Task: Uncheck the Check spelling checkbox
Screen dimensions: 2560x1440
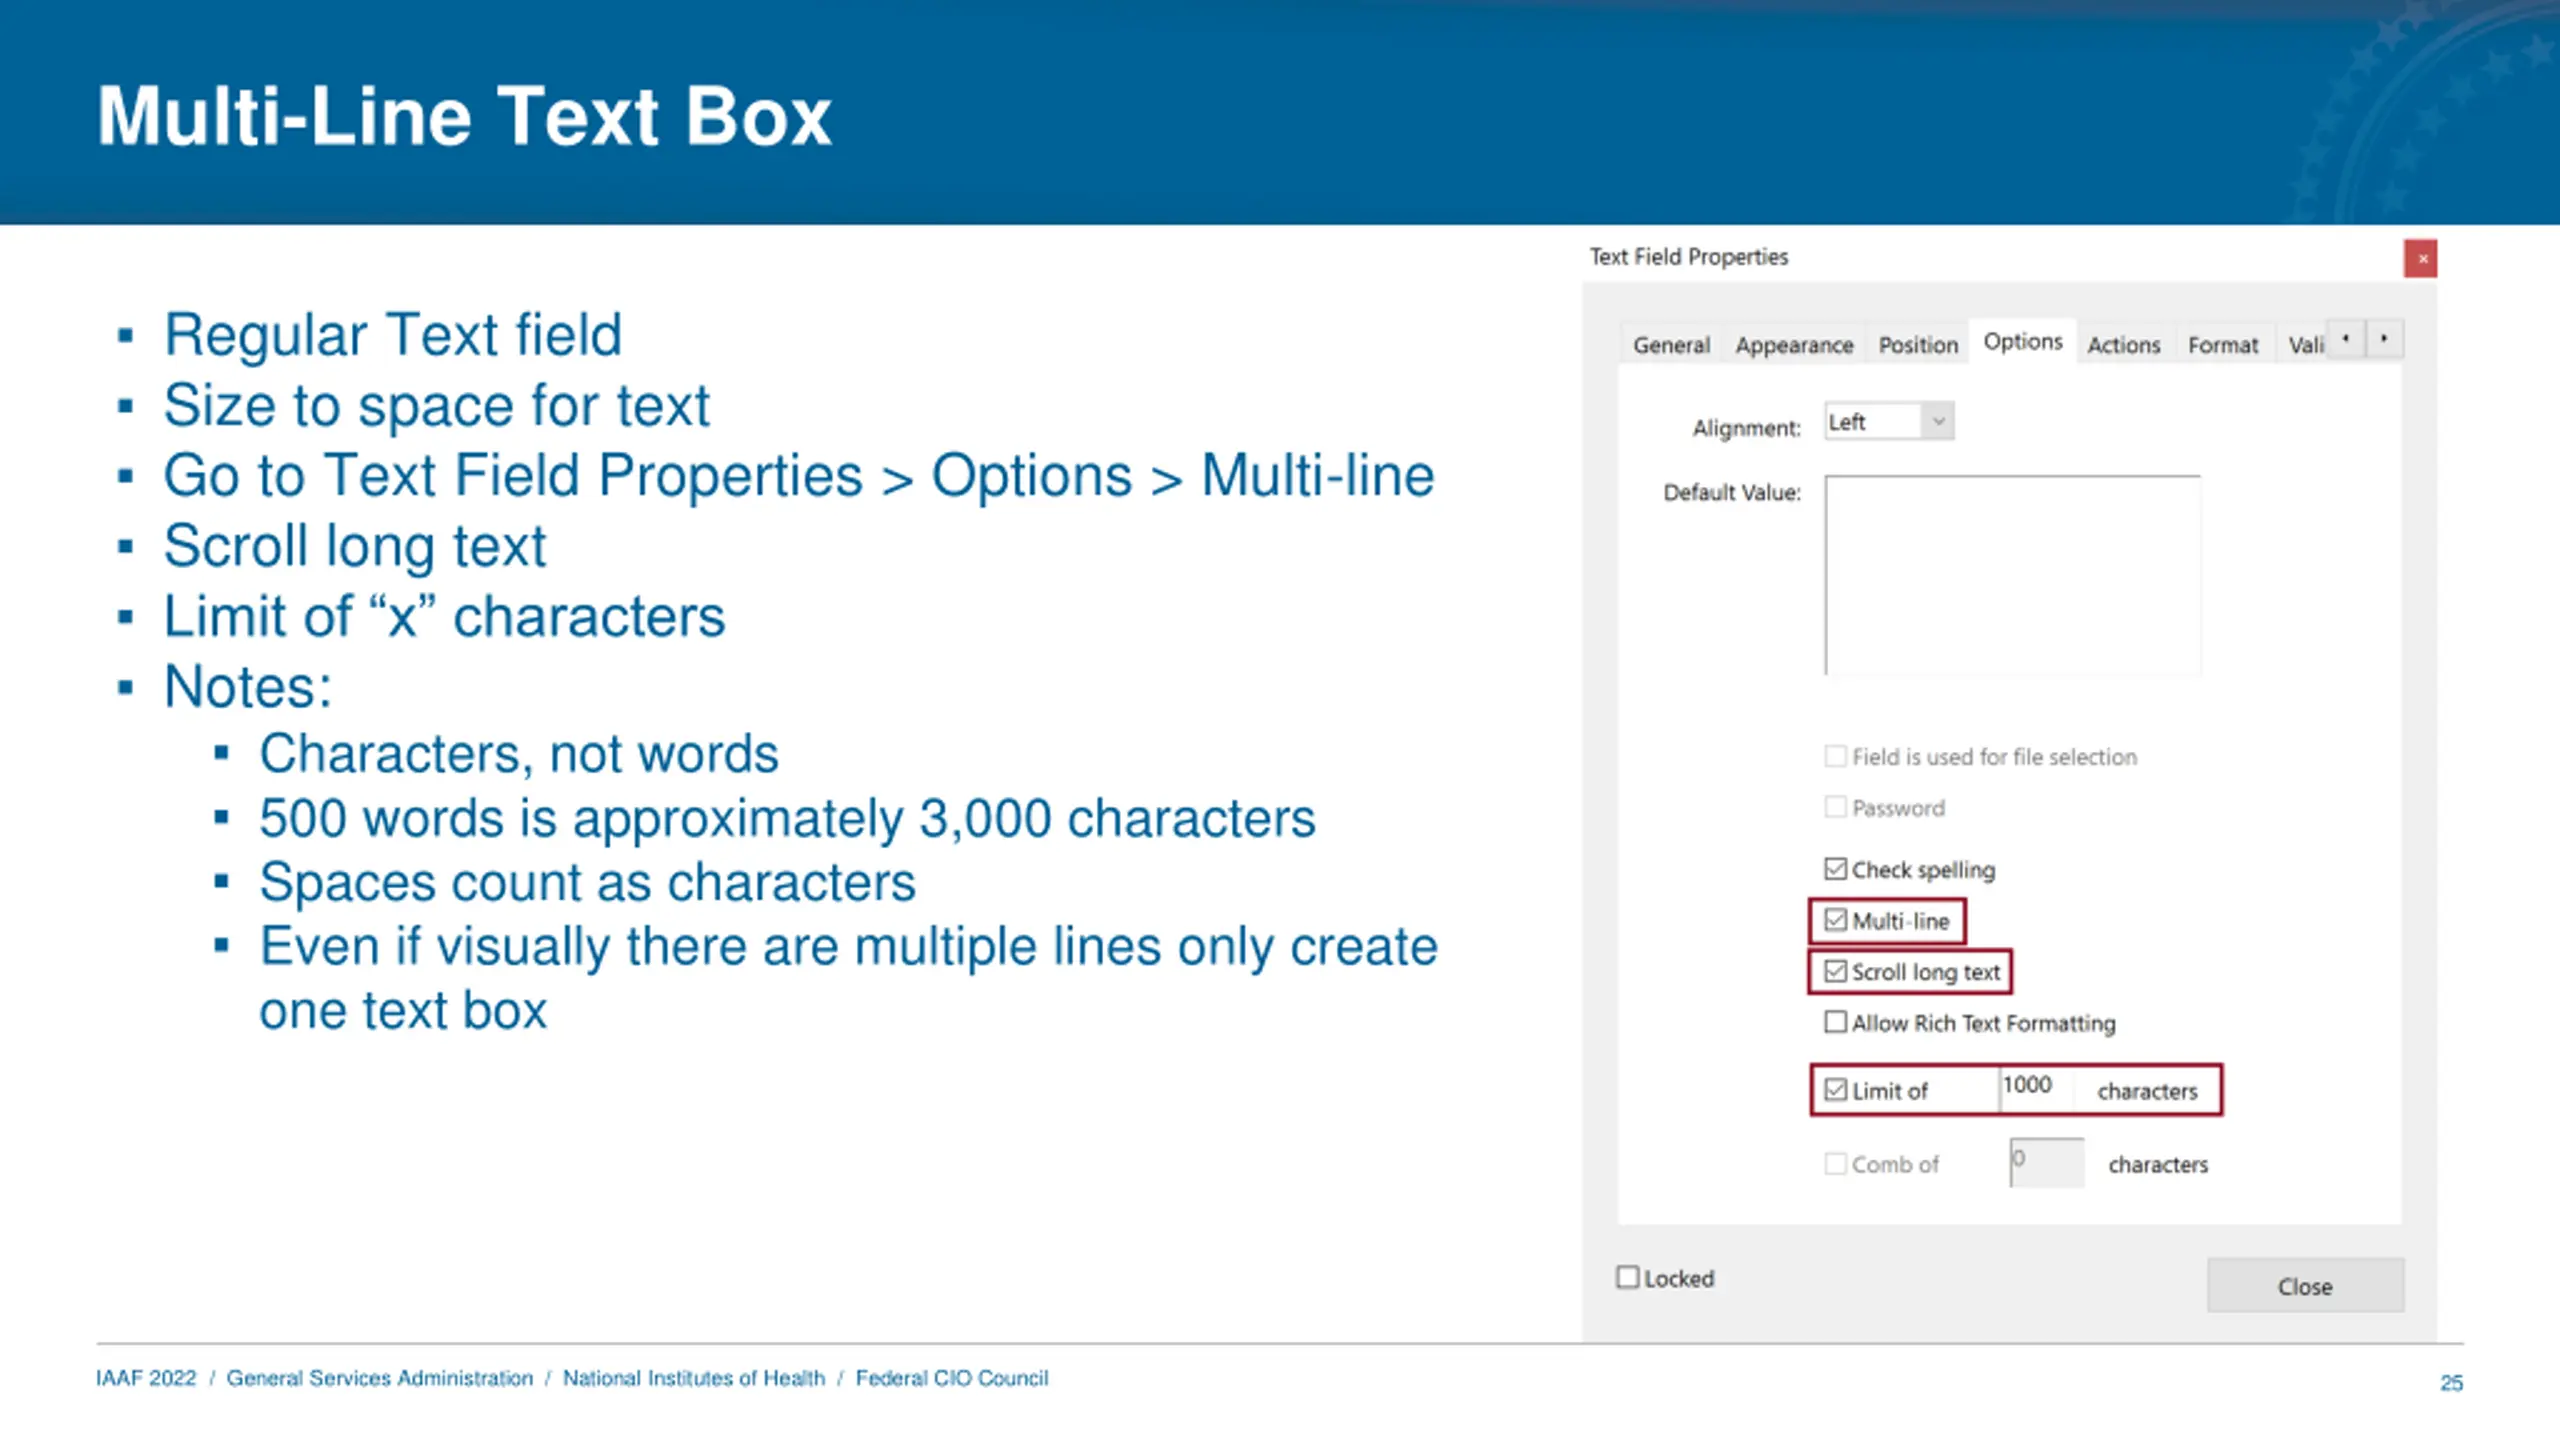Action: (x=1836, y=868)
